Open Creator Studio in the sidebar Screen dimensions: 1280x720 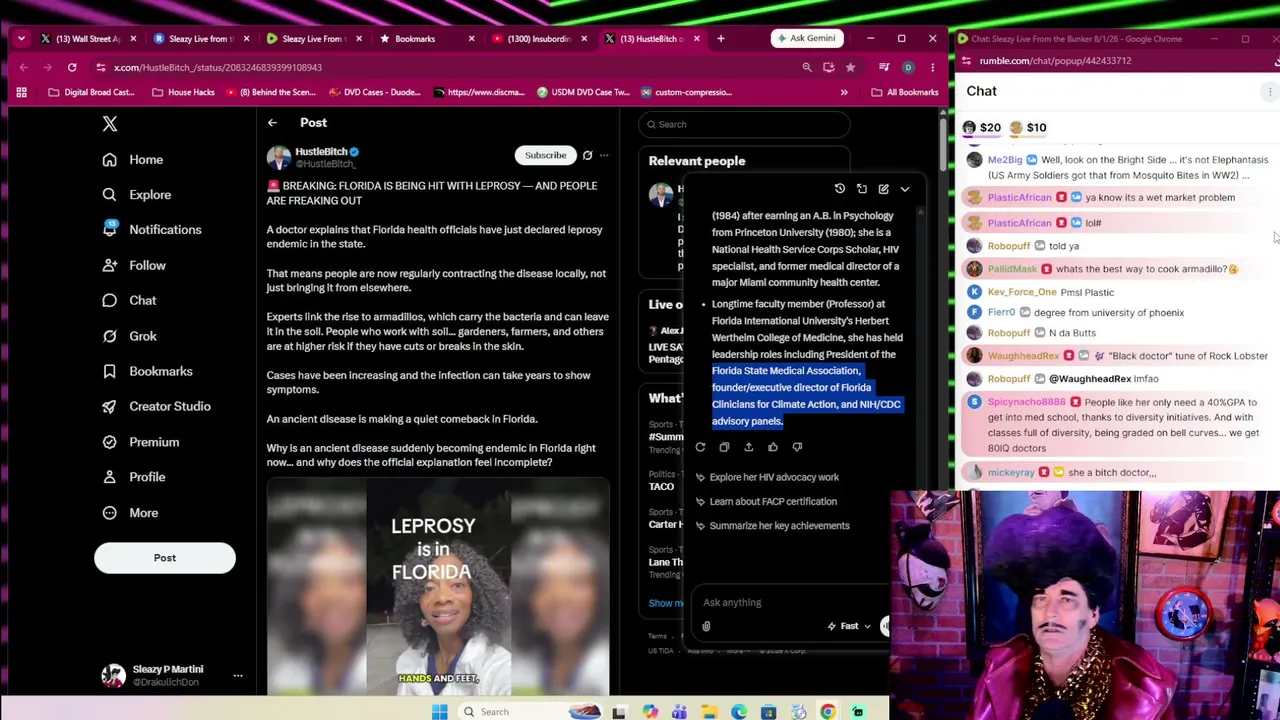click(156, 407)
